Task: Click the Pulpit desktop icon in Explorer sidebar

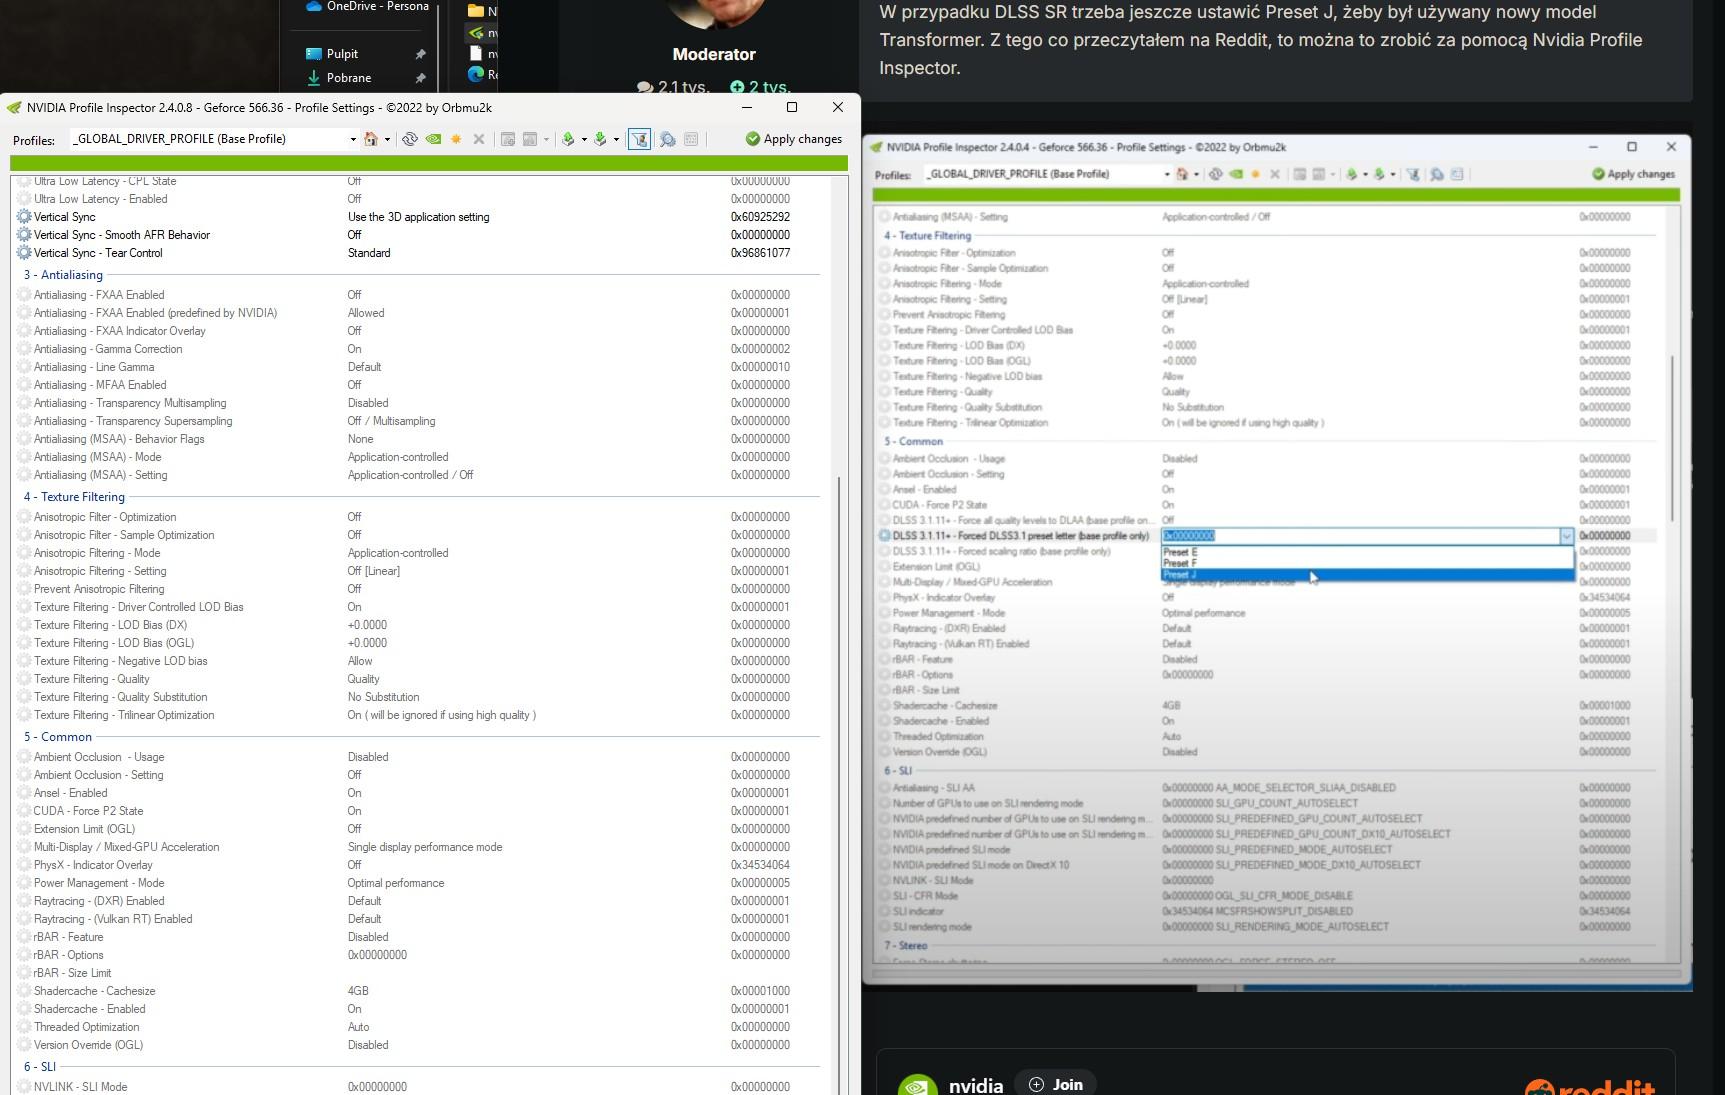Action: [314, 54]
